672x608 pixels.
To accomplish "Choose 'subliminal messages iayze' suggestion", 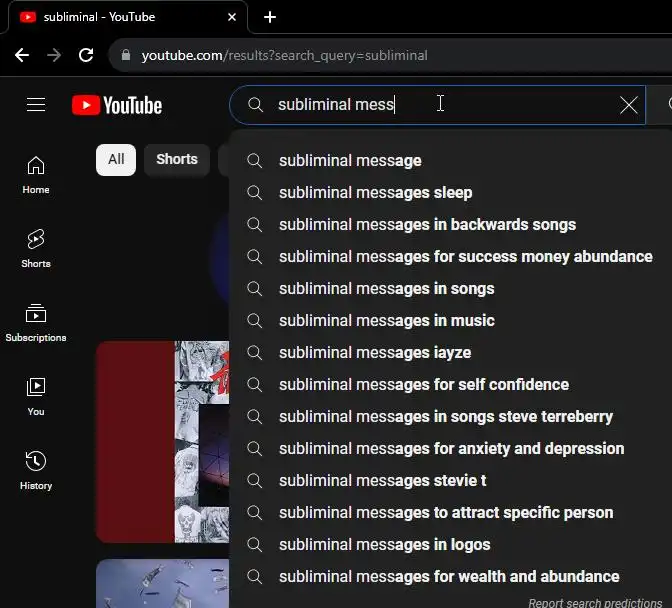I will click(450, 353).
